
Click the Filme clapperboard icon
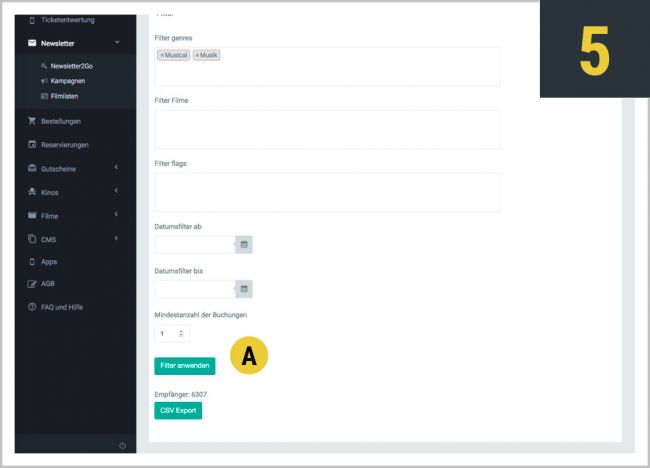(x=32, y=215)
